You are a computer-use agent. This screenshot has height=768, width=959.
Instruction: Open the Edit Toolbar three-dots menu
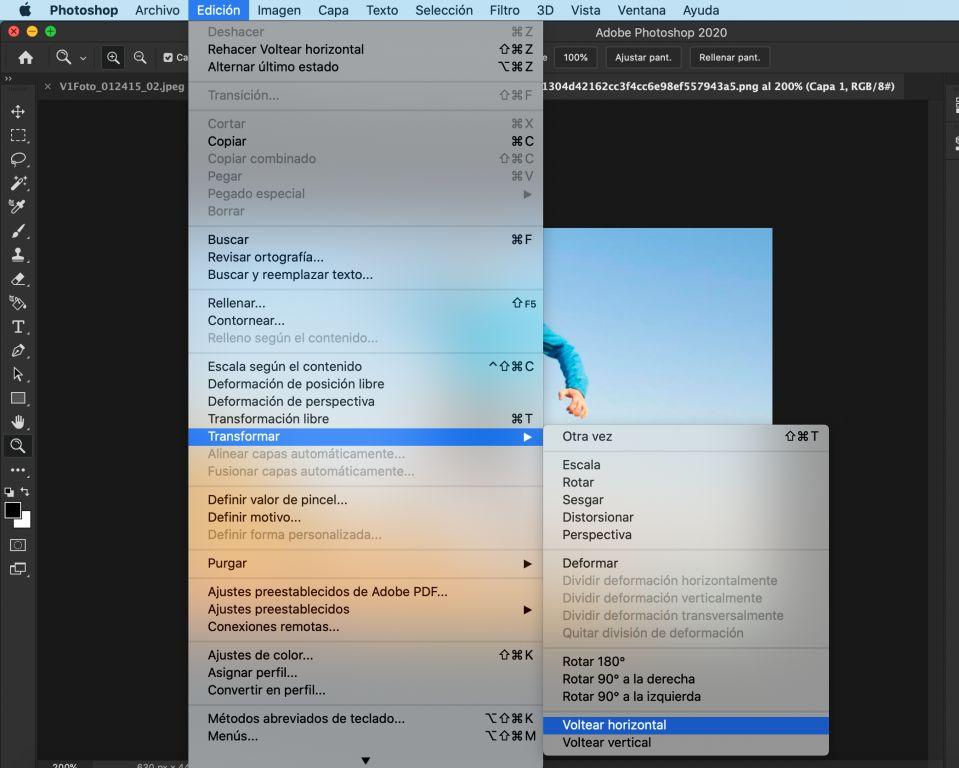tap(18, 470)
